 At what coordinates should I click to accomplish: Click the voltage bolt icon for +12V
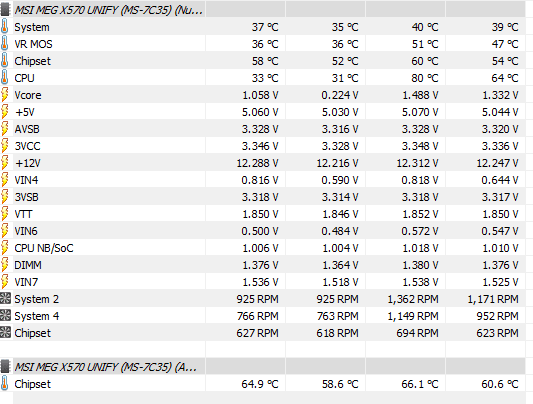[4, 163]
